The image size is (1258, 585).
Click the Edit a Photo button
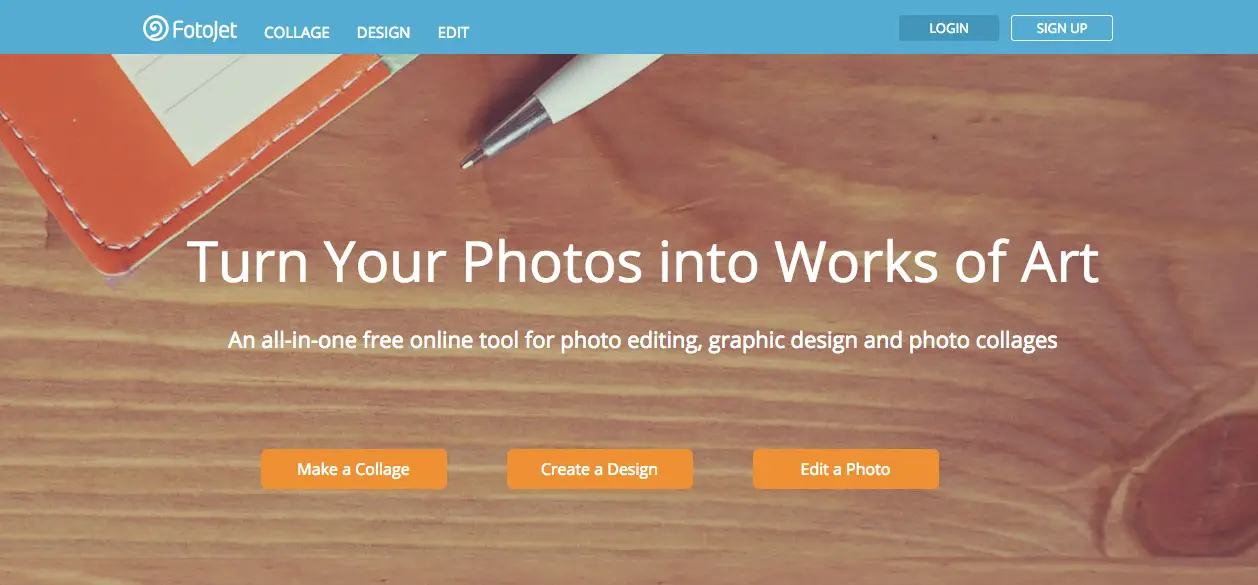coord(846,469)
